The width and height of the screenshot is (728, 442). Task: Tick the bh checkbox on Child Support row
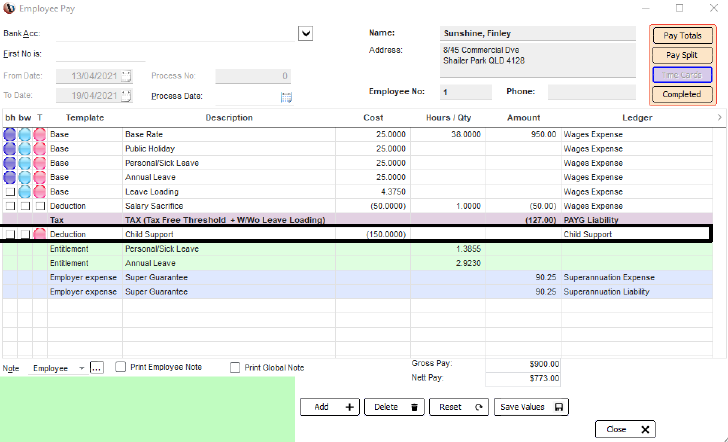point(10,234)
